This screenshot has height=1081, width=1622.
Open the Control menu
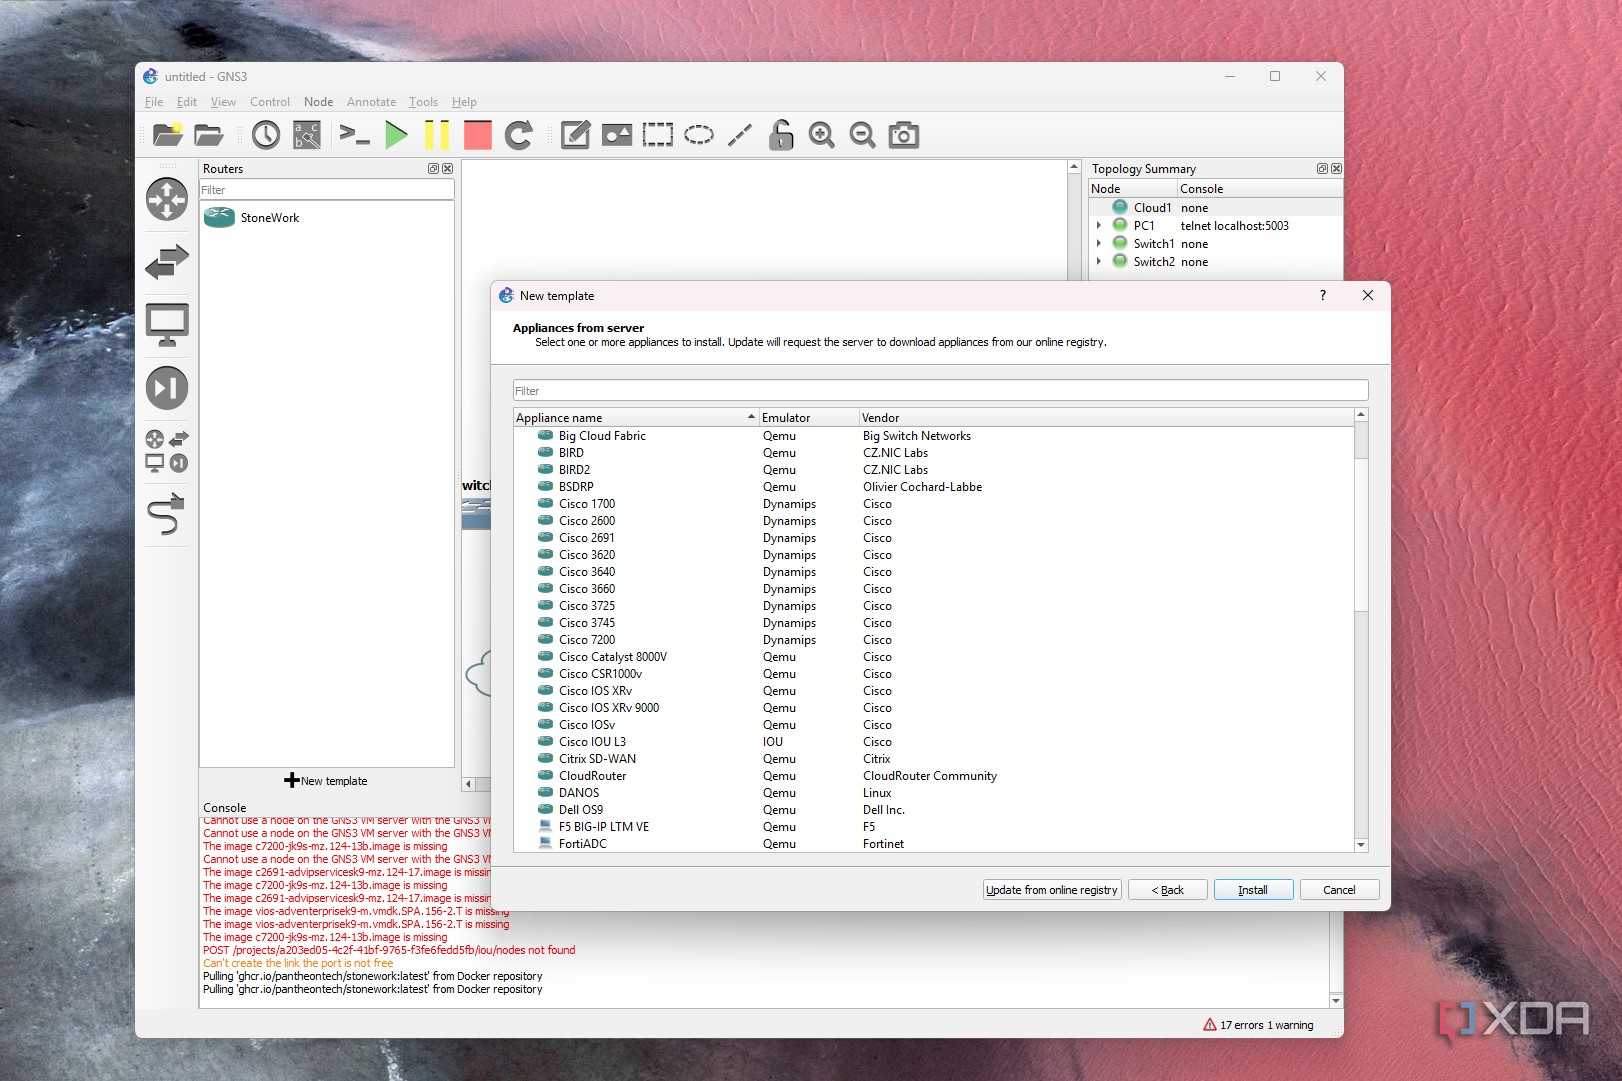pos(270,102)
